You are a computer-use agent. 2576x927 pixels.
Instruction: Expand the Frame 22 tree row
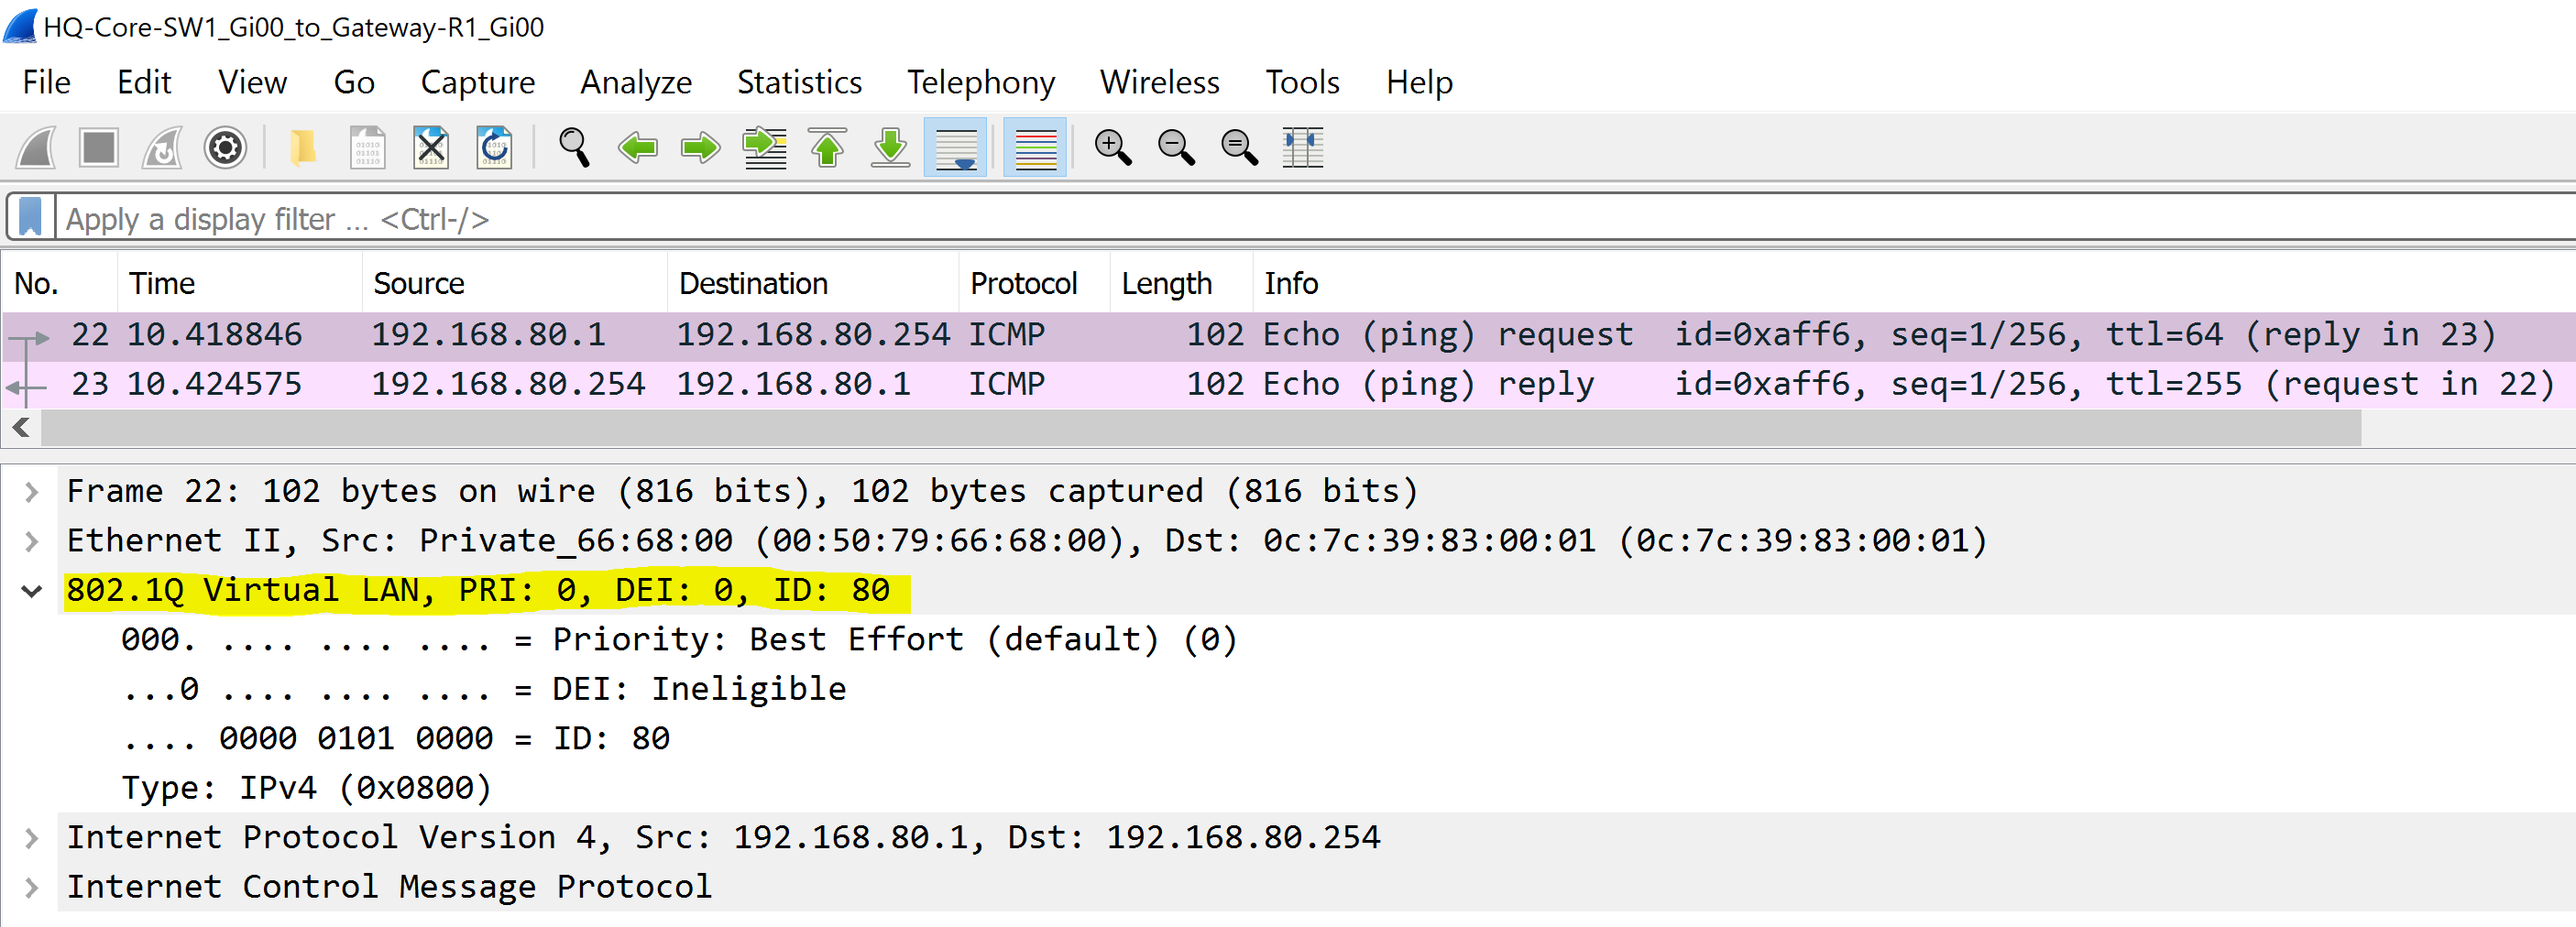click(31, 491)
